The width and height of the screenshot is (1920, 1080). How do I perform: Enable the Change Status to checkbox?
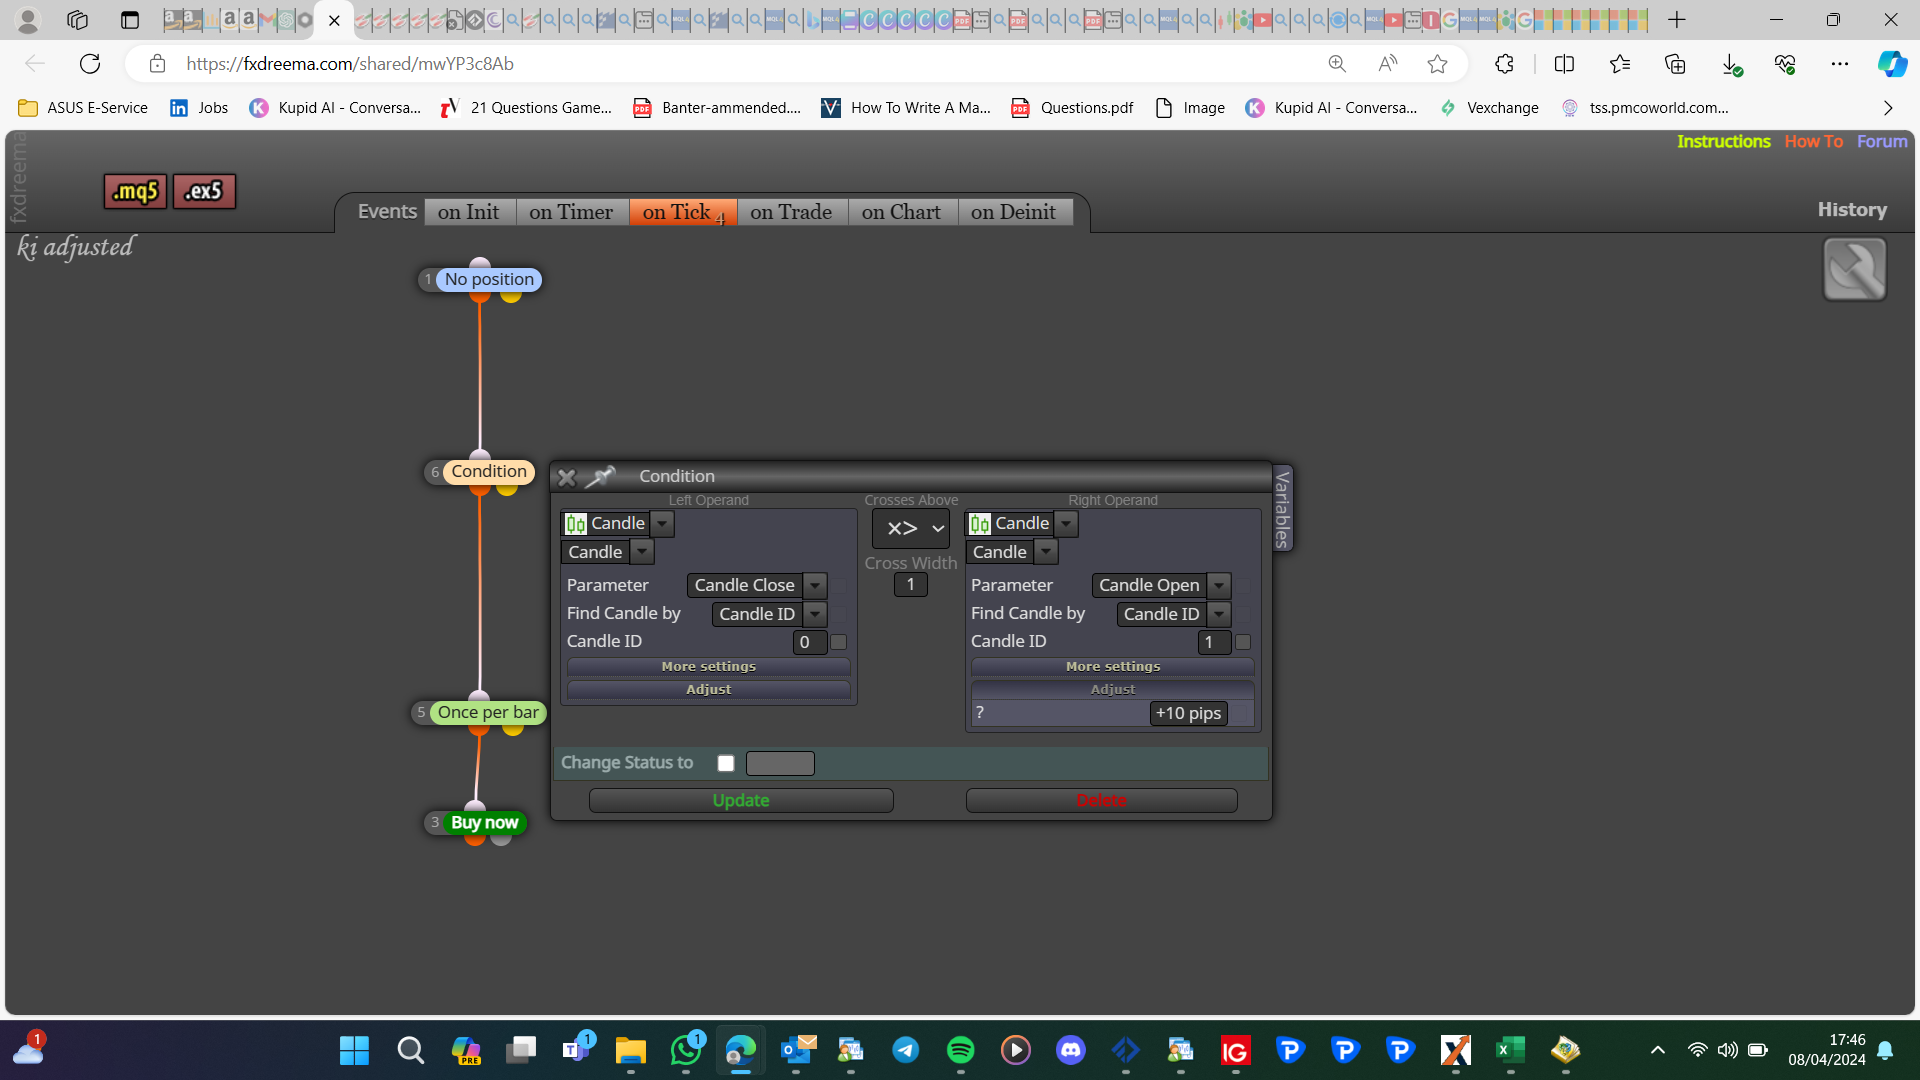tap(726, 763)
